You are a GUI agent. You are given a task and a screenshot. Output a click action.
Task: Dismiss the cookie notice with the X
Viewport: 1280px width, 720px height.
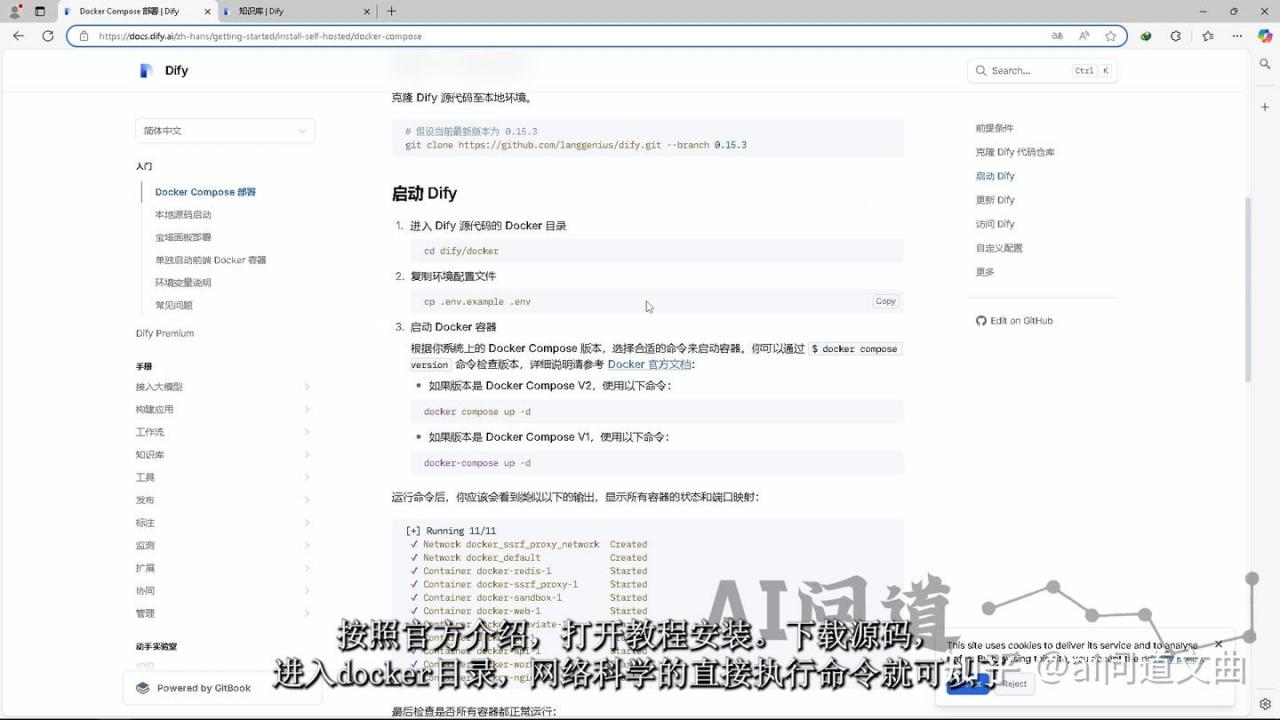pos(1218,644)
